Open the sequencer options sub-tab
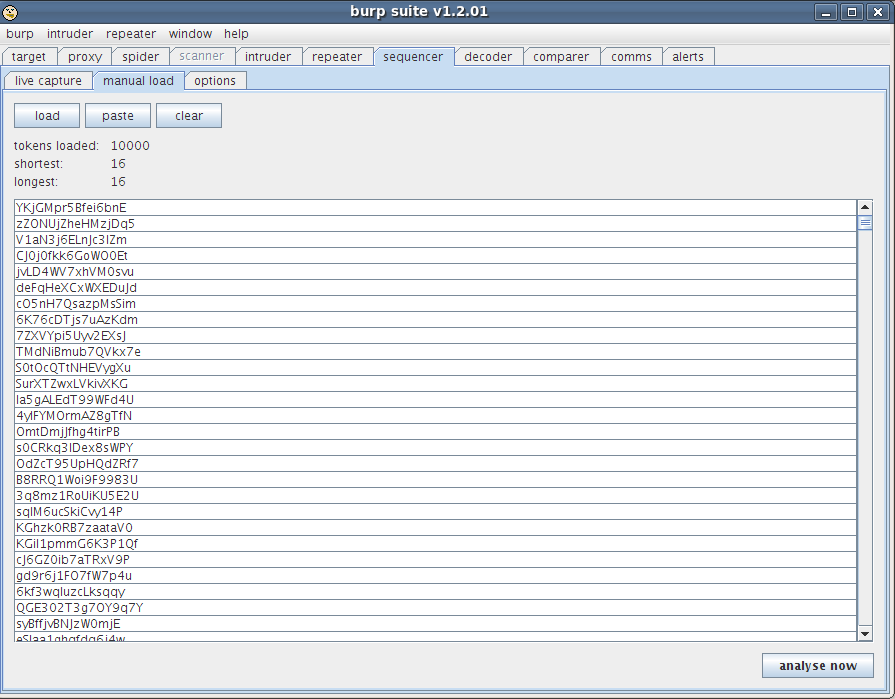Viewport: 895px width, 699px height. [x=215, y=81]
